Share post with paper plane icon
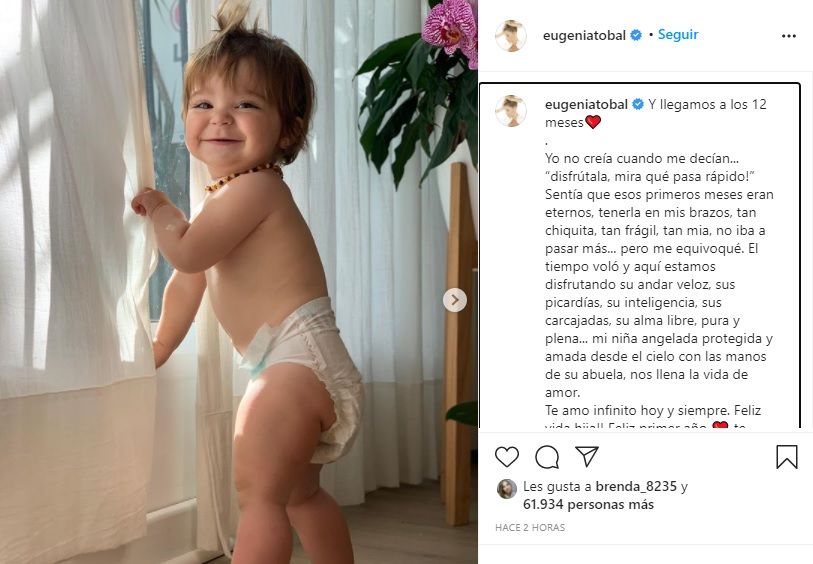 [587, 456]
